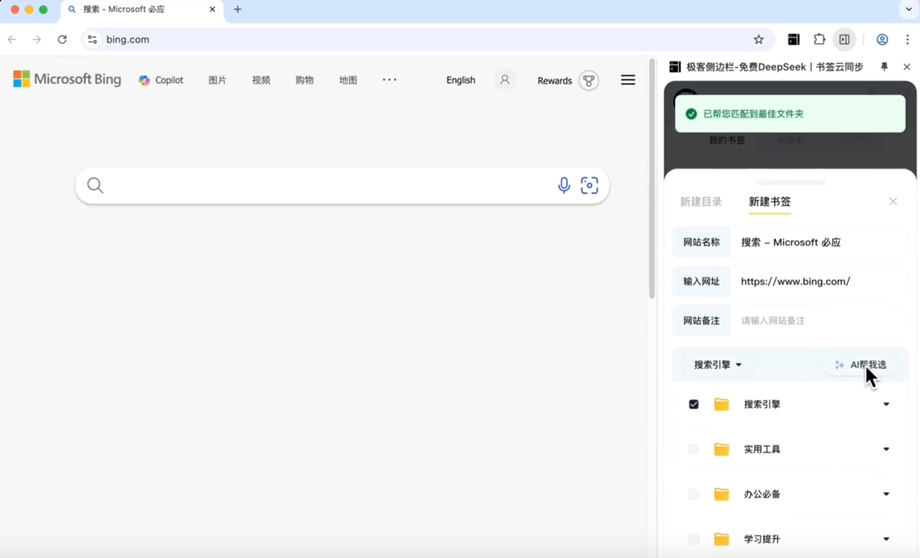Open visual search camera icon

[x=590, y=185]
